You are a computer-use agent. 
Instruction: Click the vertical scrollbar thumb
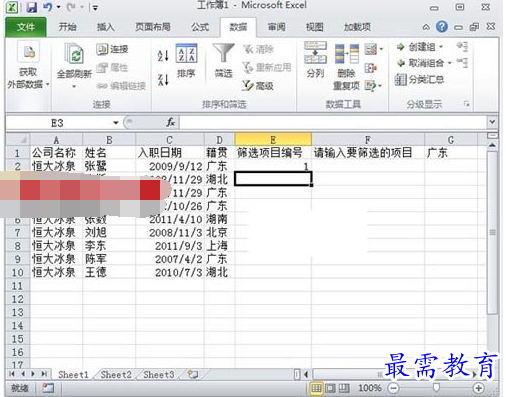492,232
